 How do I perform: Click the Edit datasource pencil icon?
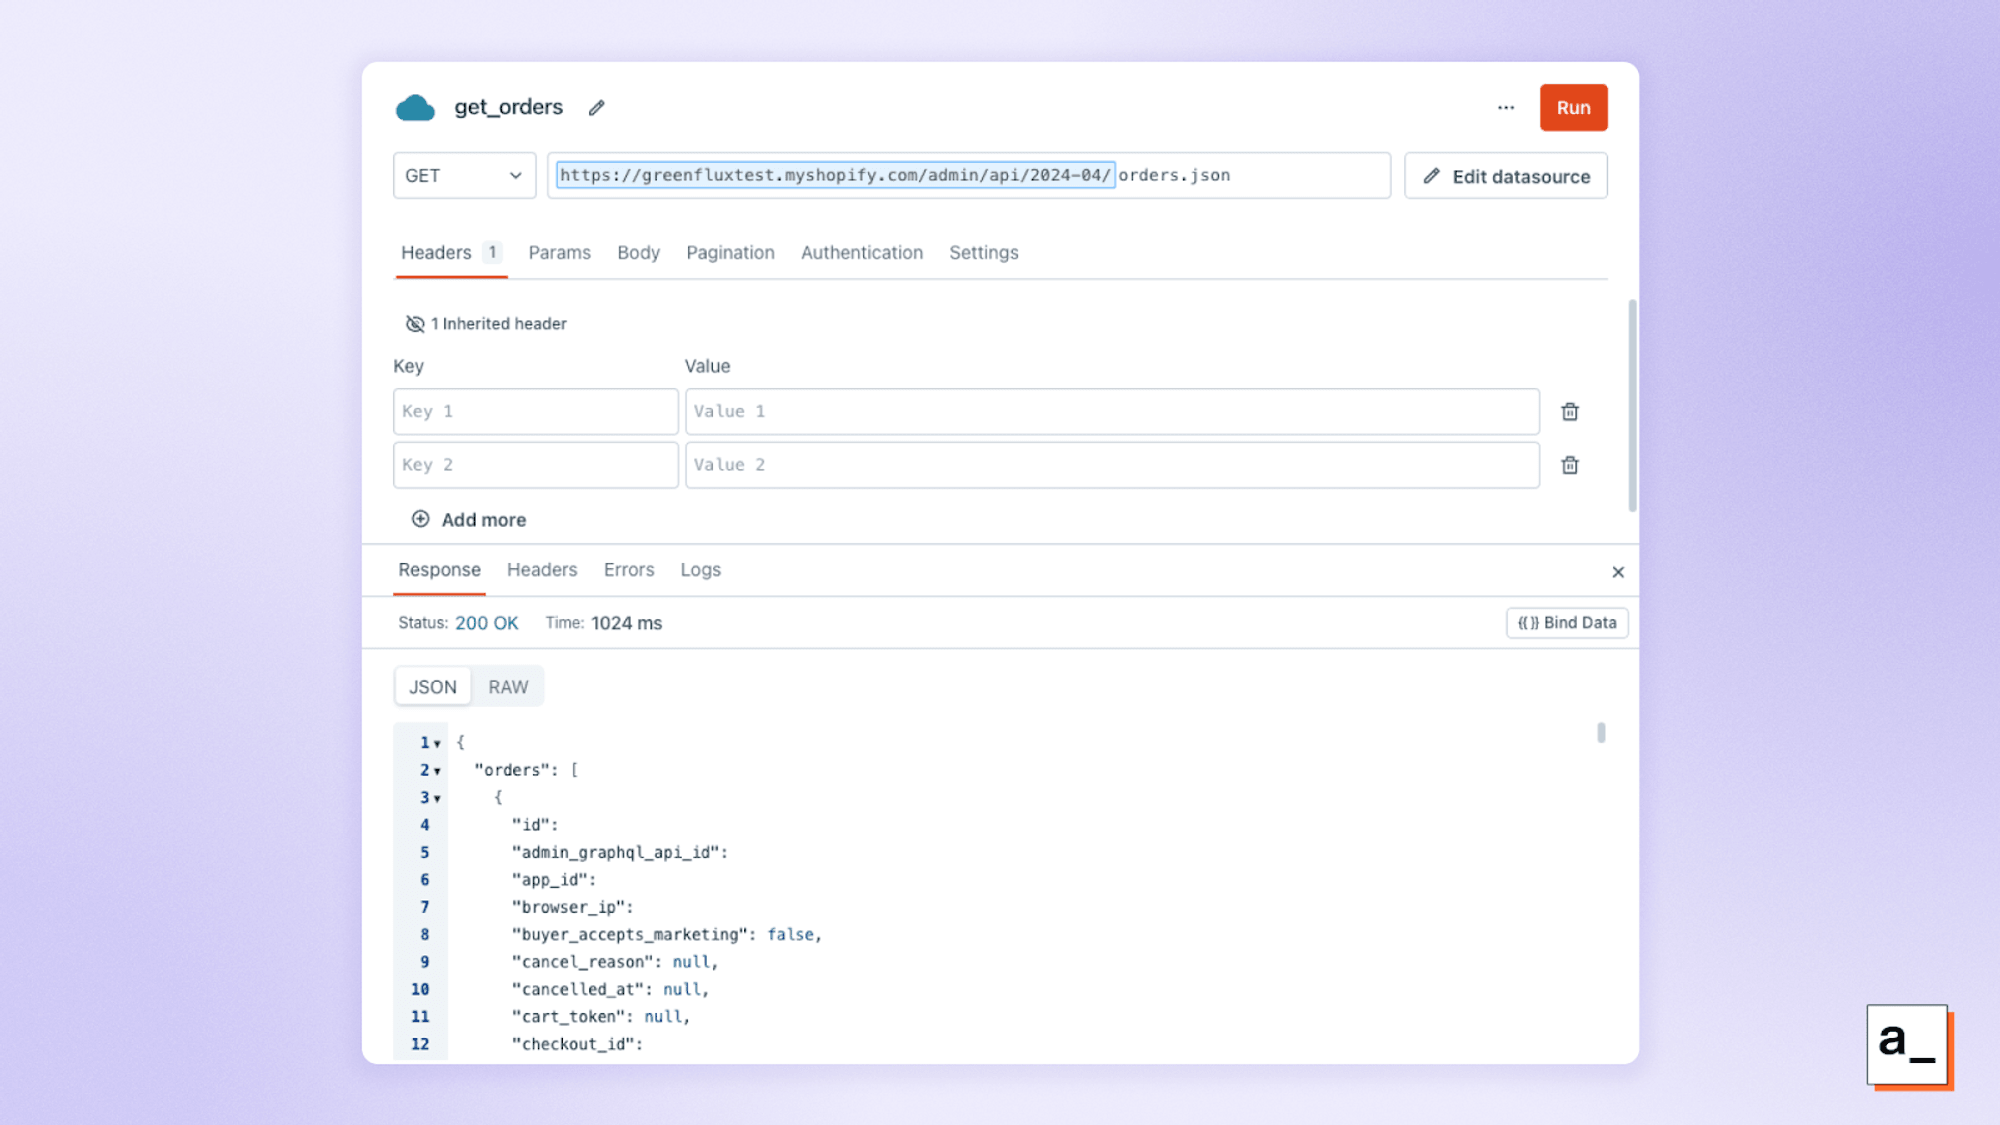(1434, 175)
